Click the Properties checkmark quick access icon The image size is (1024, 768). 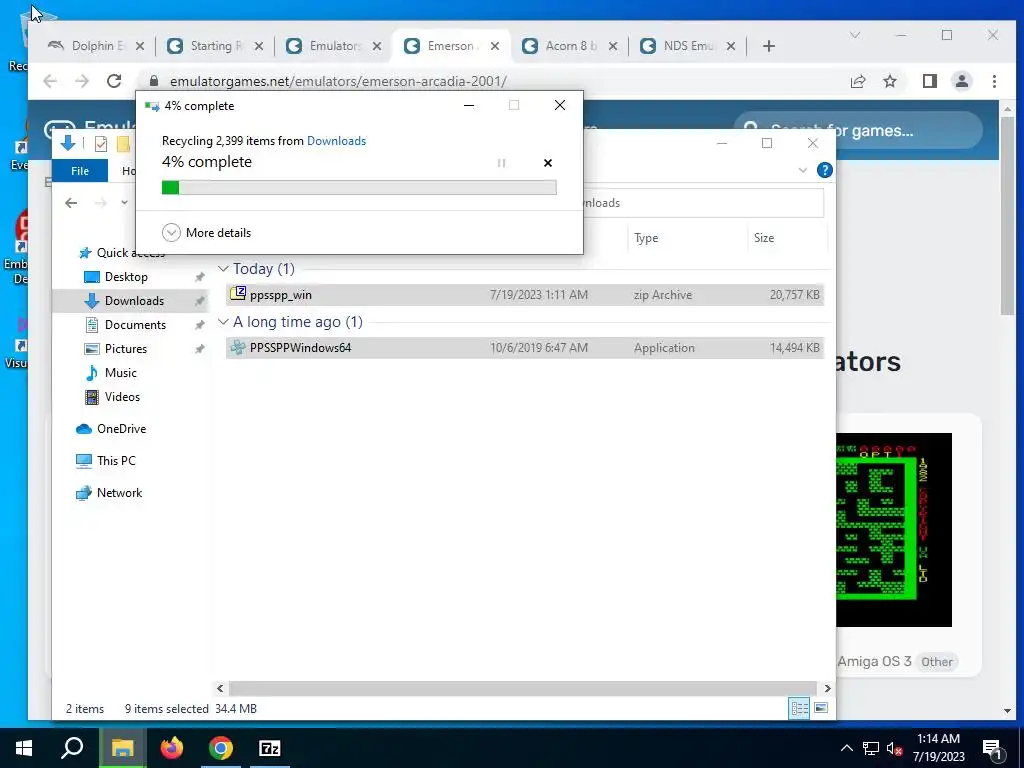point(101,144)
